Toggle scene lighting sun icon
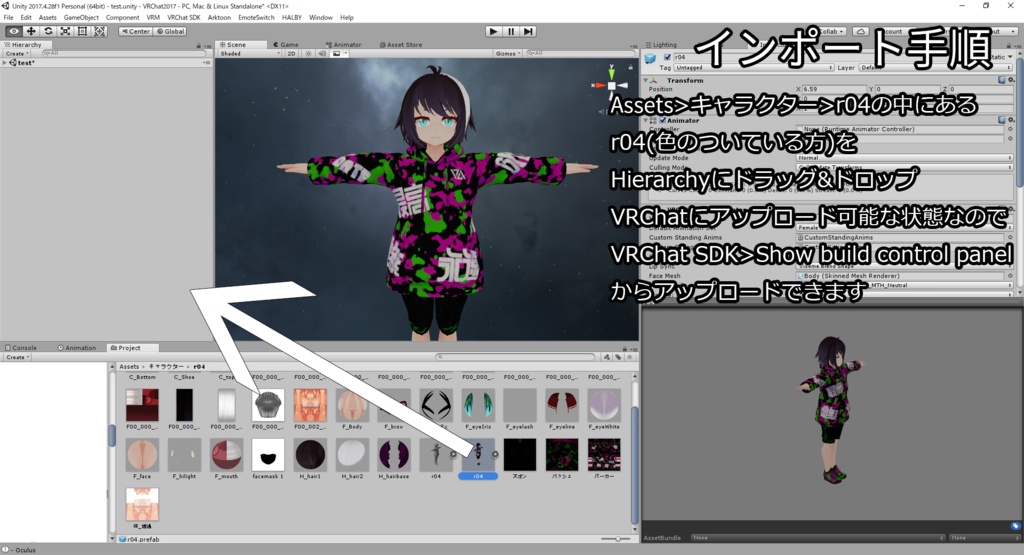Viewport: 1024px width, 555px height. click(308, 54)
